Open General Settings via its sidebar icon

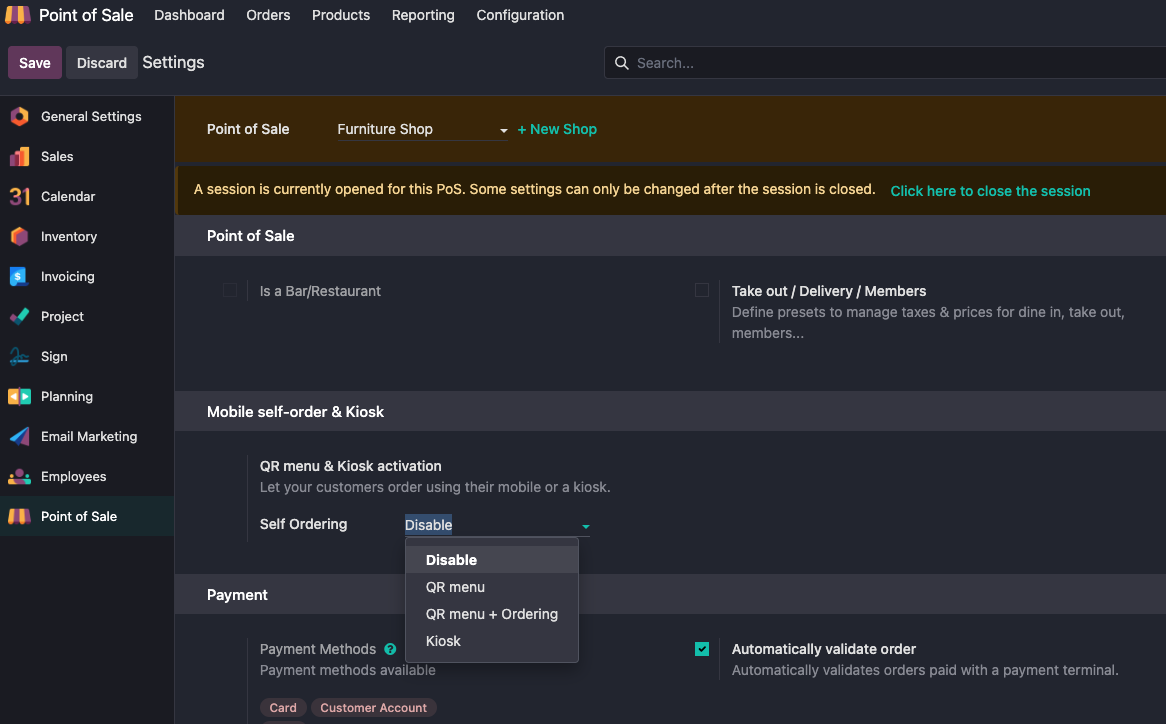point(19,117)
